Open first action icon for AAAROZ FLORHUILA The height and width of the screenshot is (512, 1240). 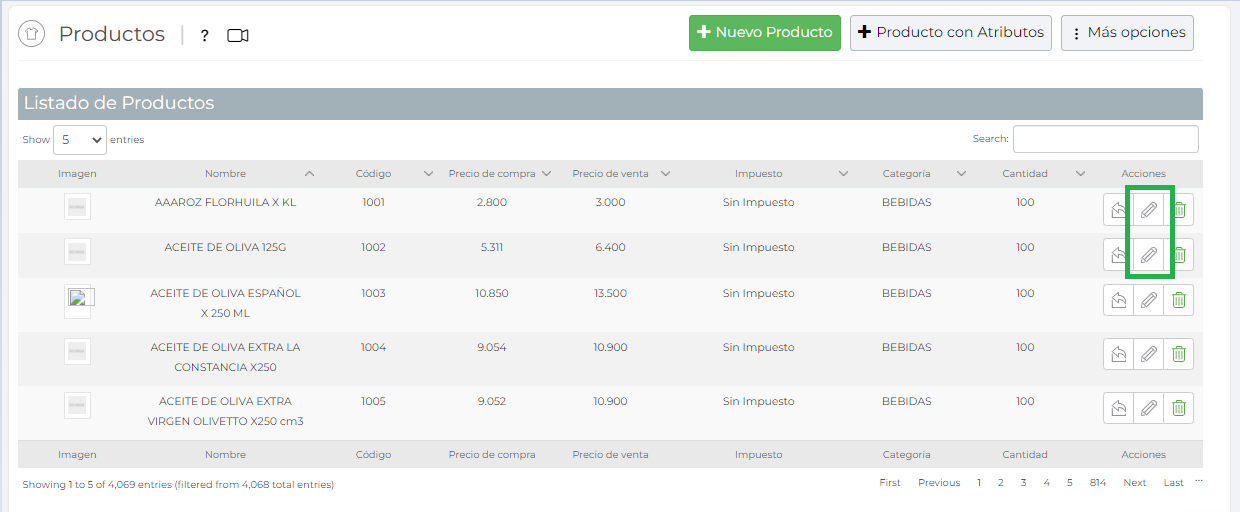(1119, 210)
